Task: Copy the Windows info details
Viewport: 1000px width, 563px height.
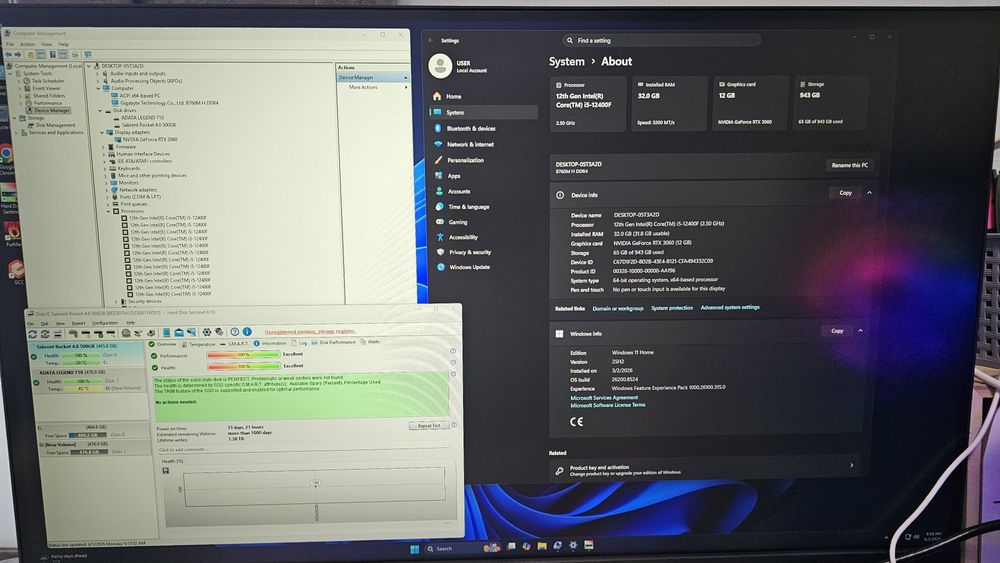Action: pyautogui.click(x=837, y=331)
